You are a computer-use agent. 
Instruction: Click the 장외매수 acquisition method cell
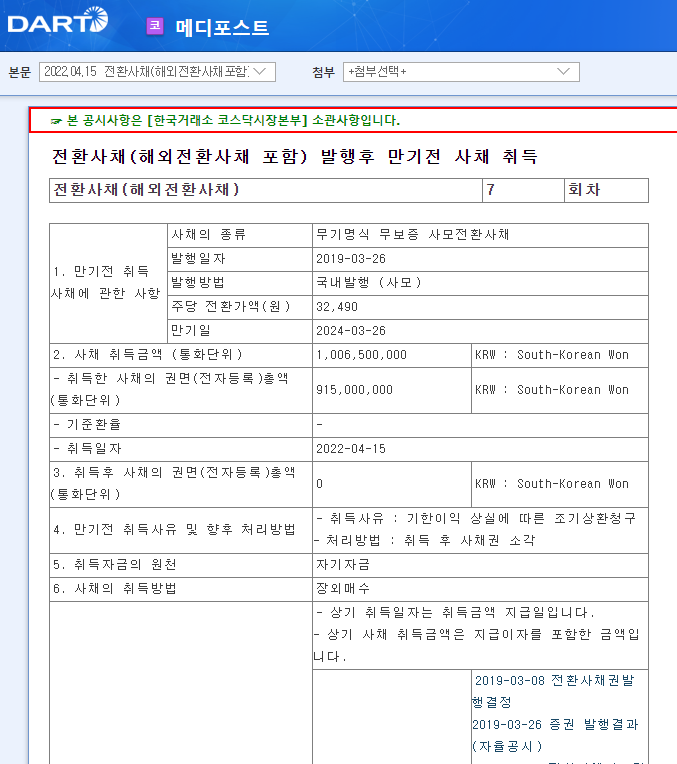480,589
